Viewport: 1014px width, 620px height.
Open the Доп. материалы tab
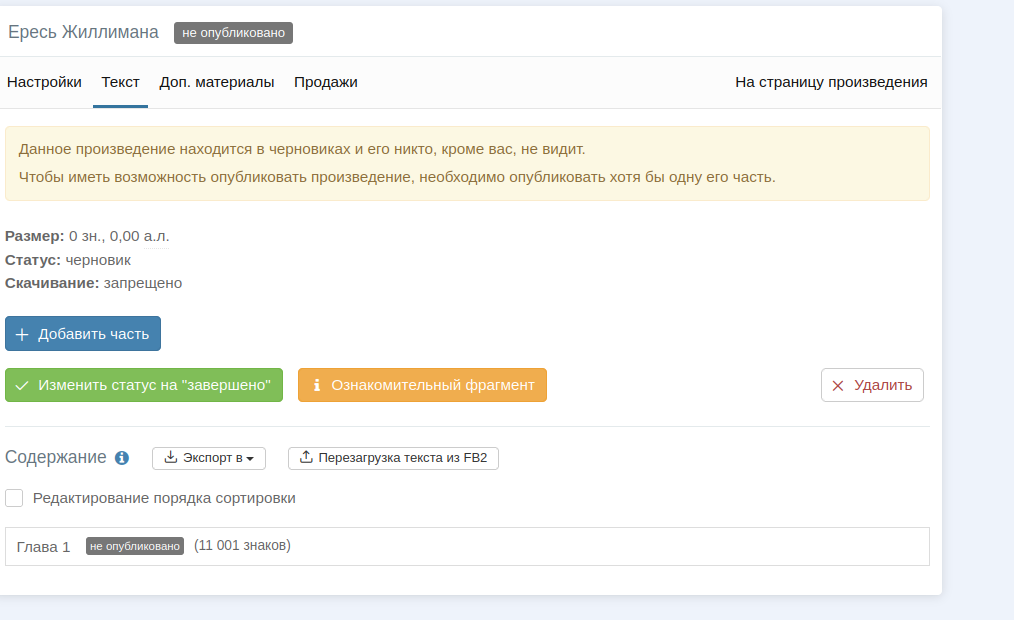tap(217, 82)
